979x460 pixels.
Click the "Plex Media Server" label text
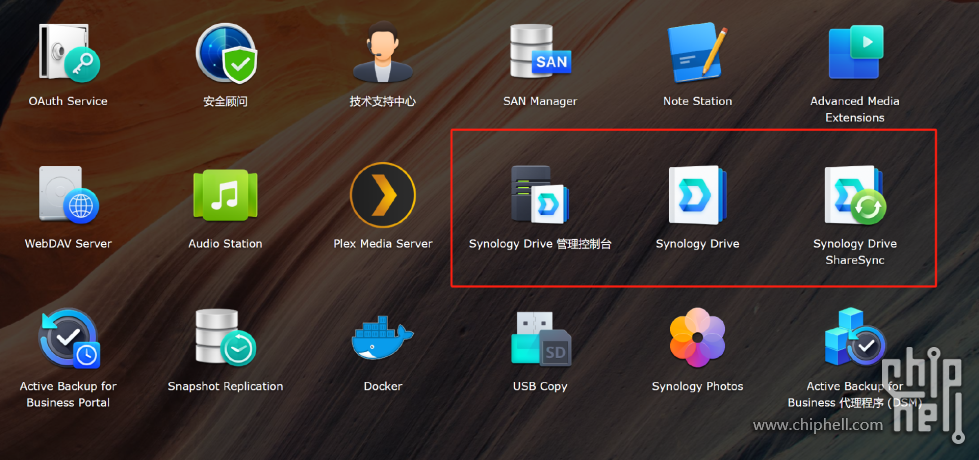pyautogui.click(x=383, y=243)
